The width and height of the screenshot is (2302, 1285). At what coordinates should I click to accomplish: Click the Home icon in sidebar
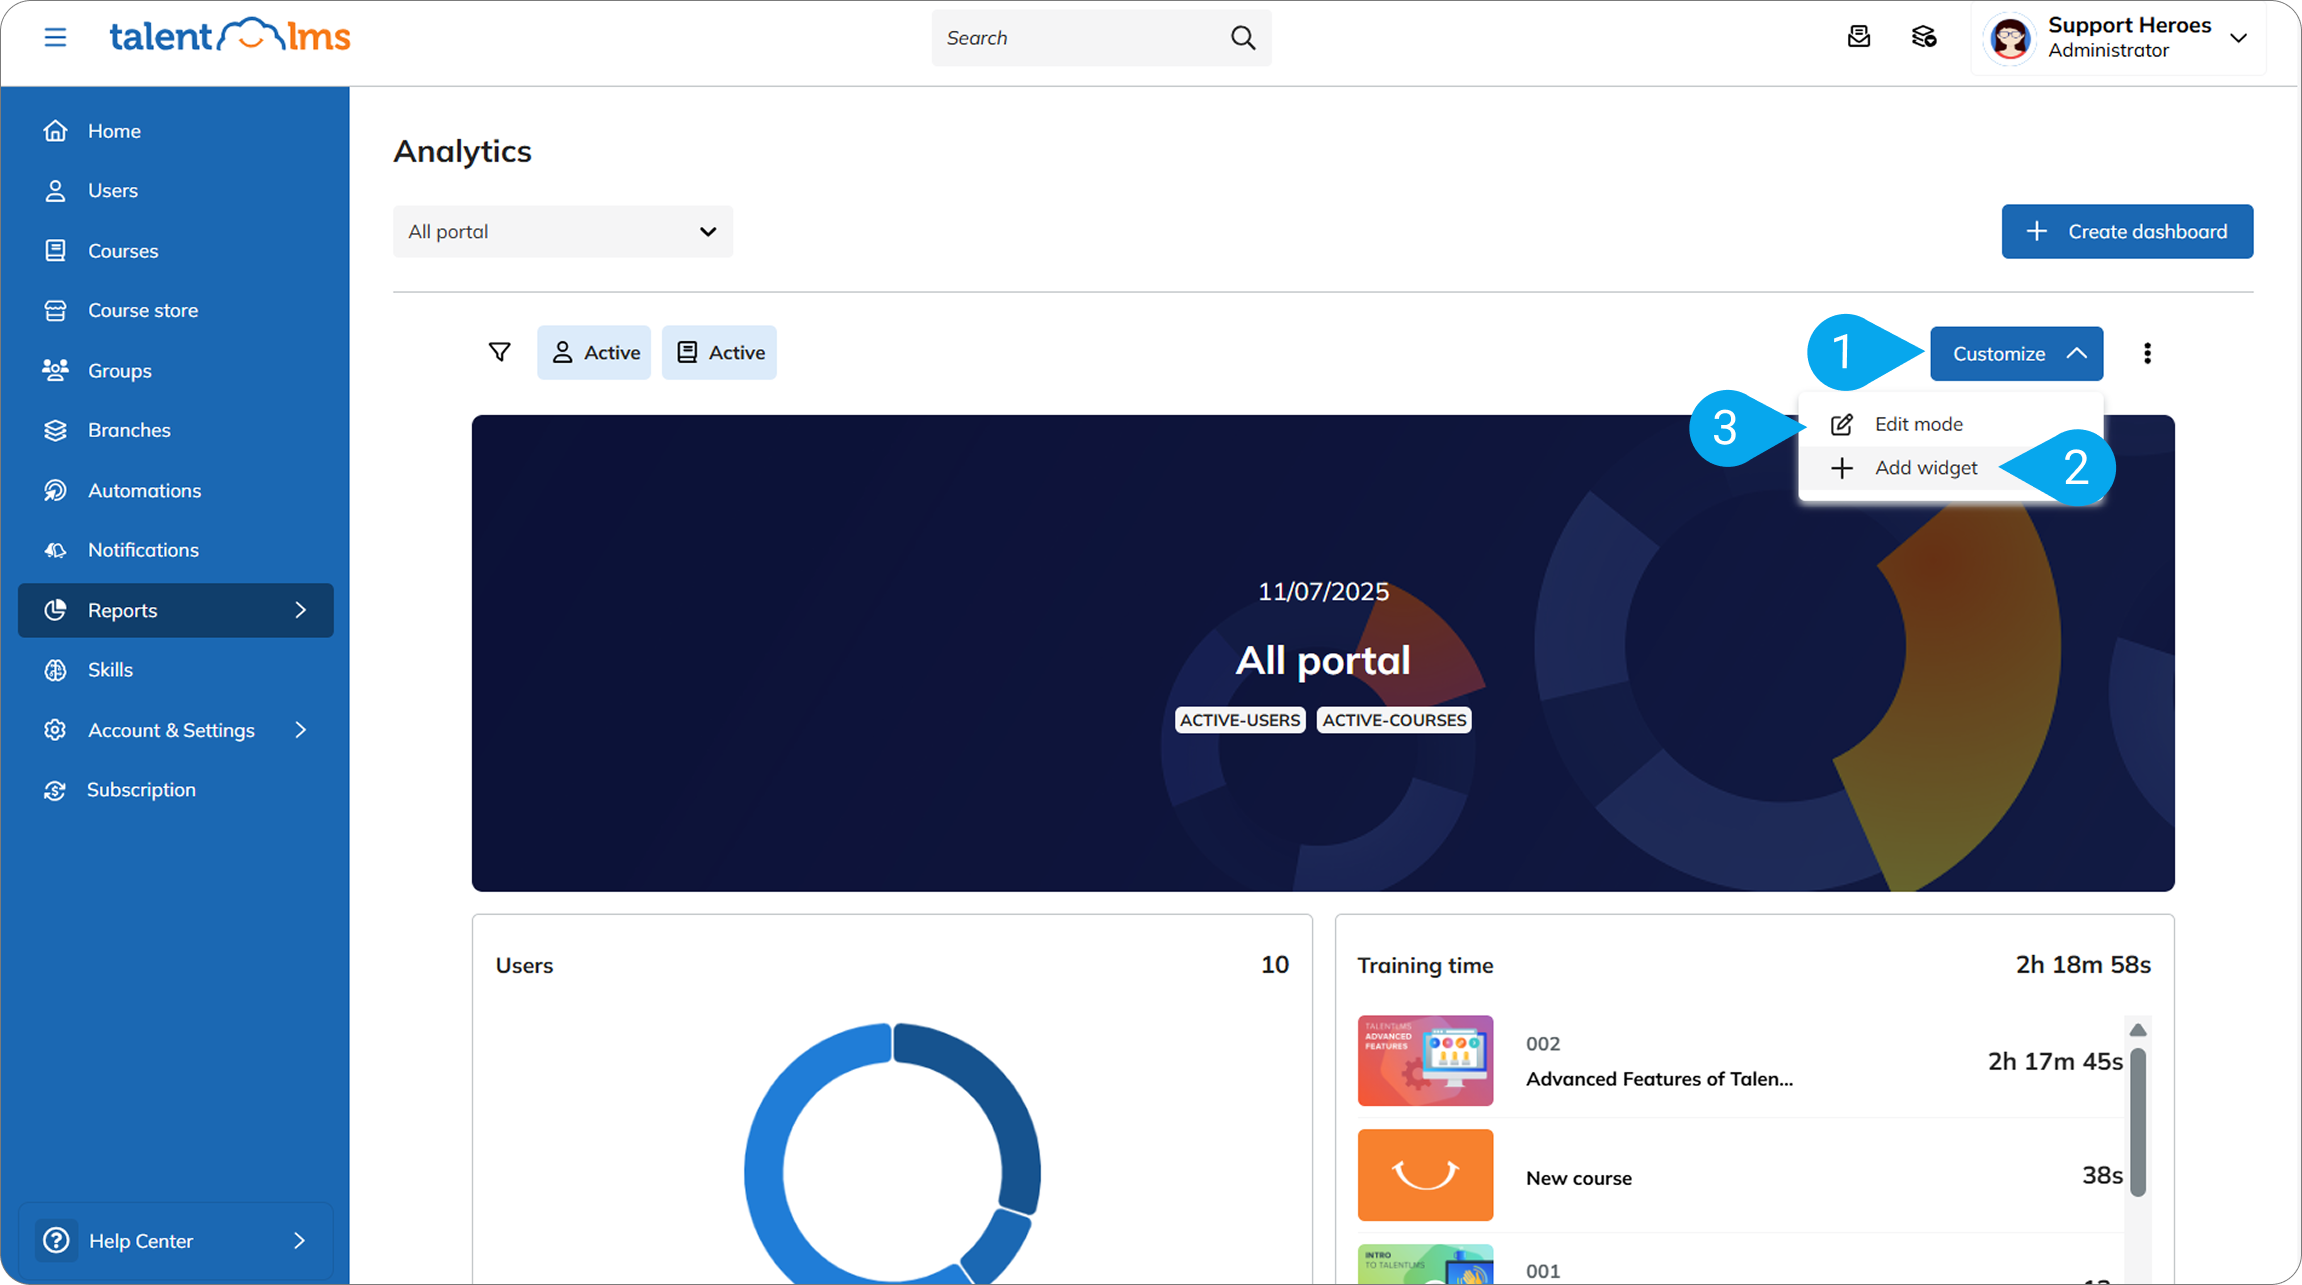pyautogui.click(x=56, y=131)
